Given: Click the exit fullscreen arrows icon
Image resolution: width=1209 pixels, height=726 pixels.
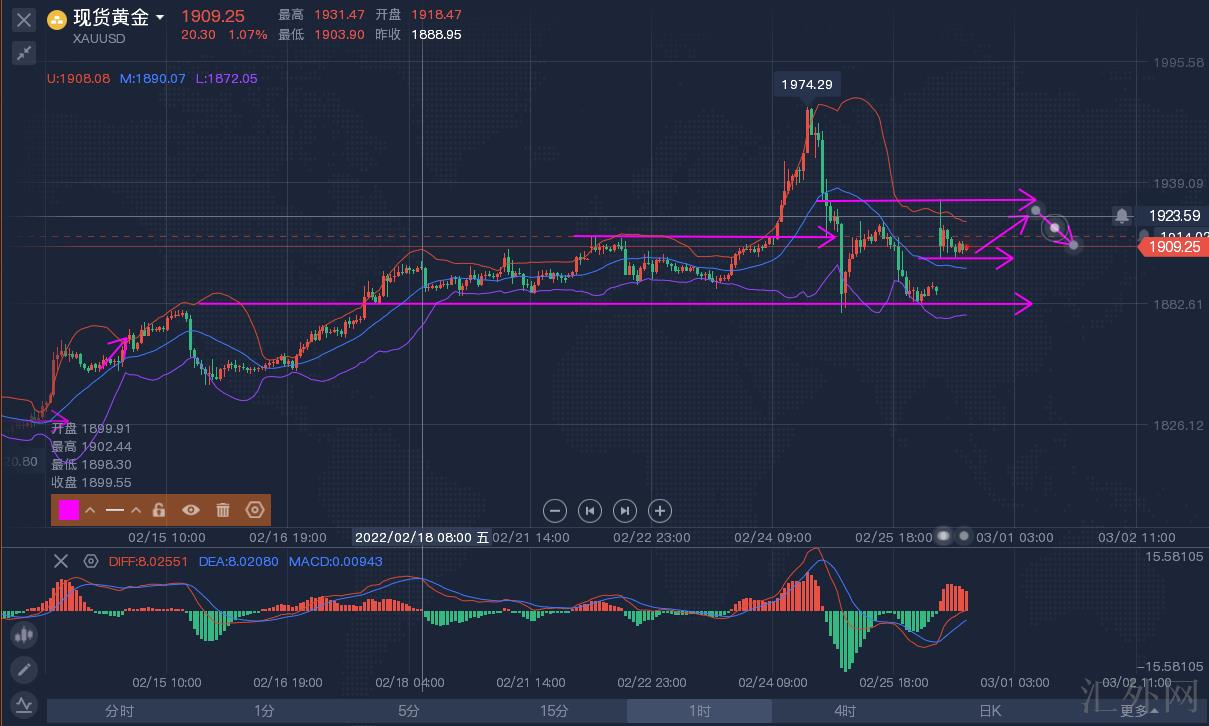Looking at the screenshot, I should 24,53.
